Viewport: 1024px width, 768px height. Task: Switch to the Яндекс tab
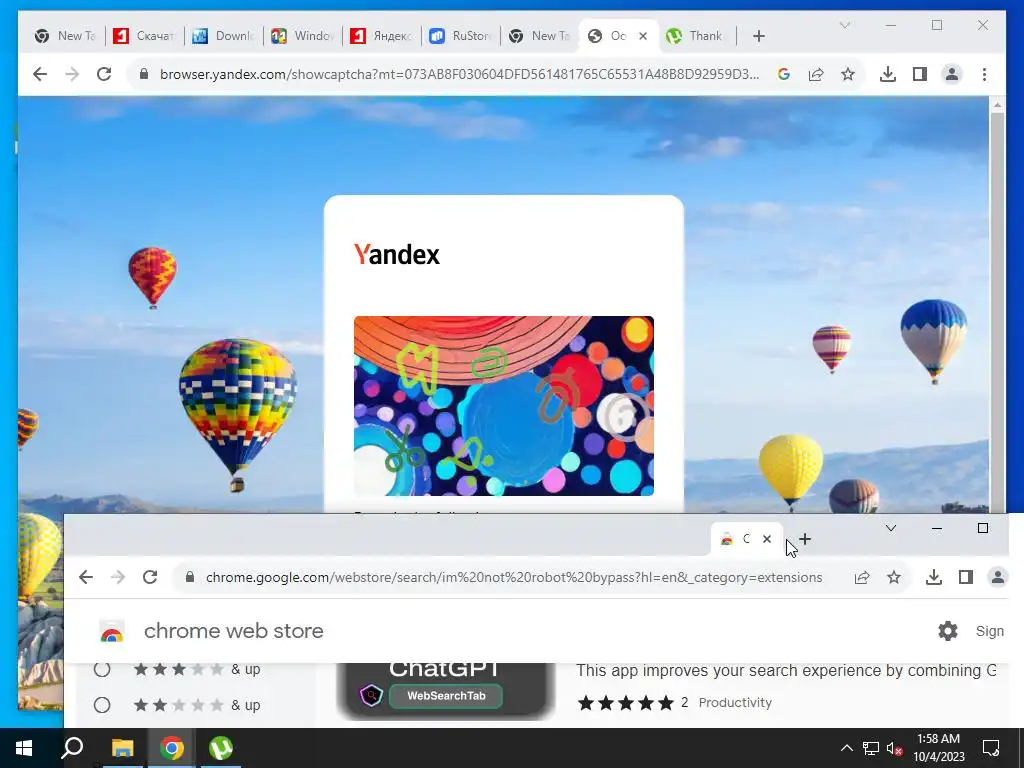pyautogui.click(x=381, y=37)
